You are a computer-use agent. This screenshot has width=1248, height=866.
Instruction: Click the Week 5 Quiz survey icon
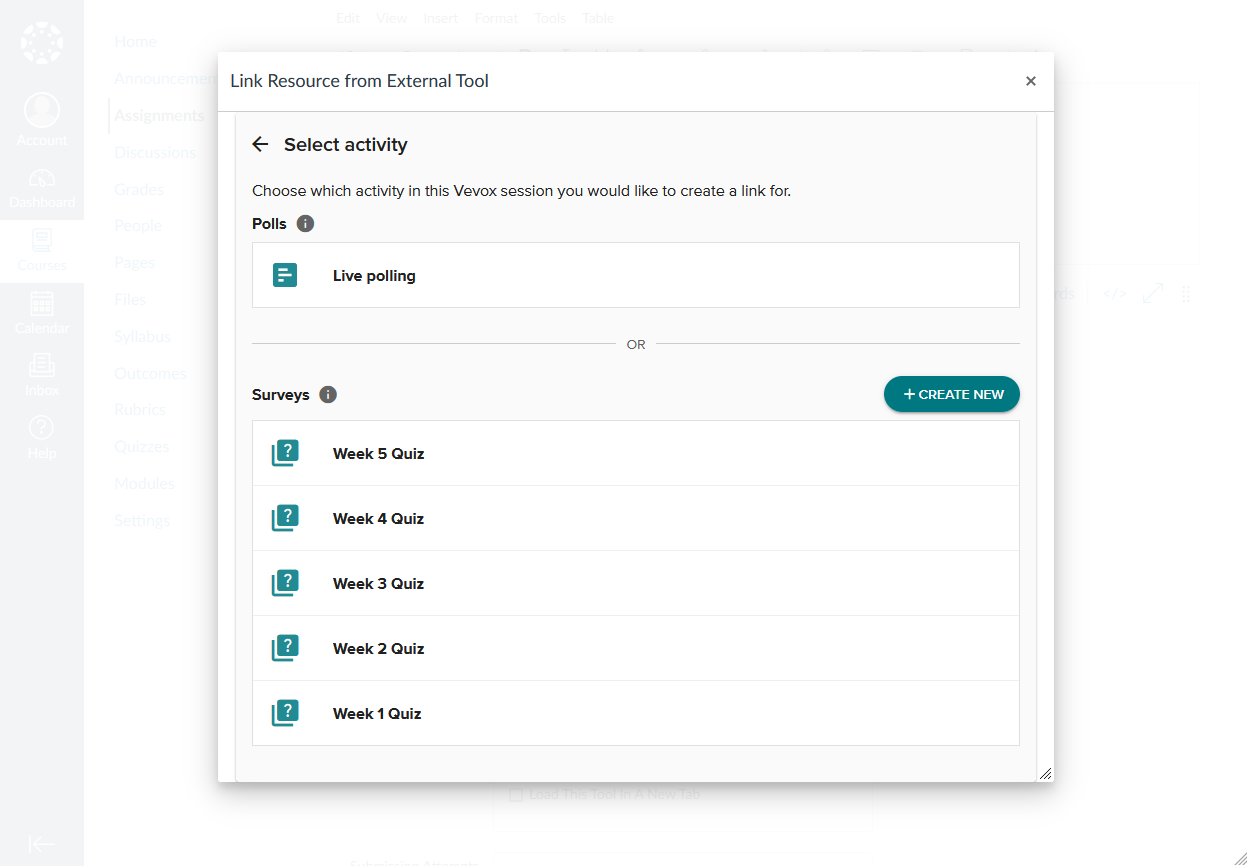coord(285,452)
